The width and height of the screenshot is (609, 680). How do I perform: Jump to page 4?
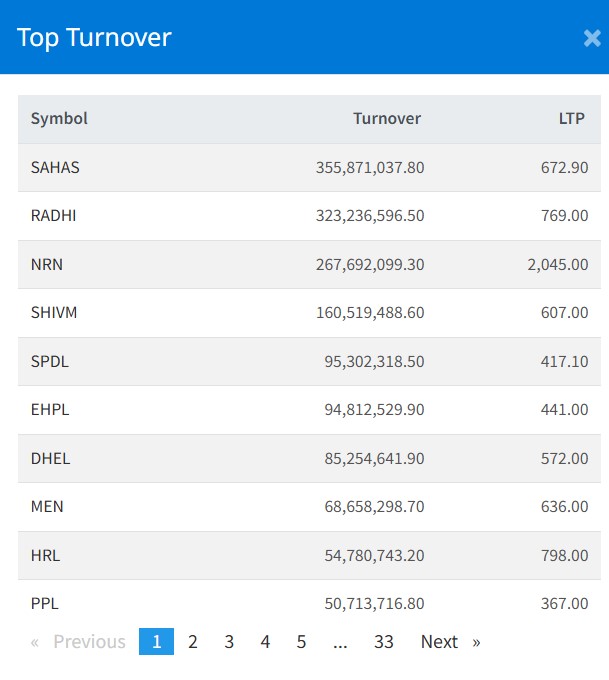click(265, 642)
